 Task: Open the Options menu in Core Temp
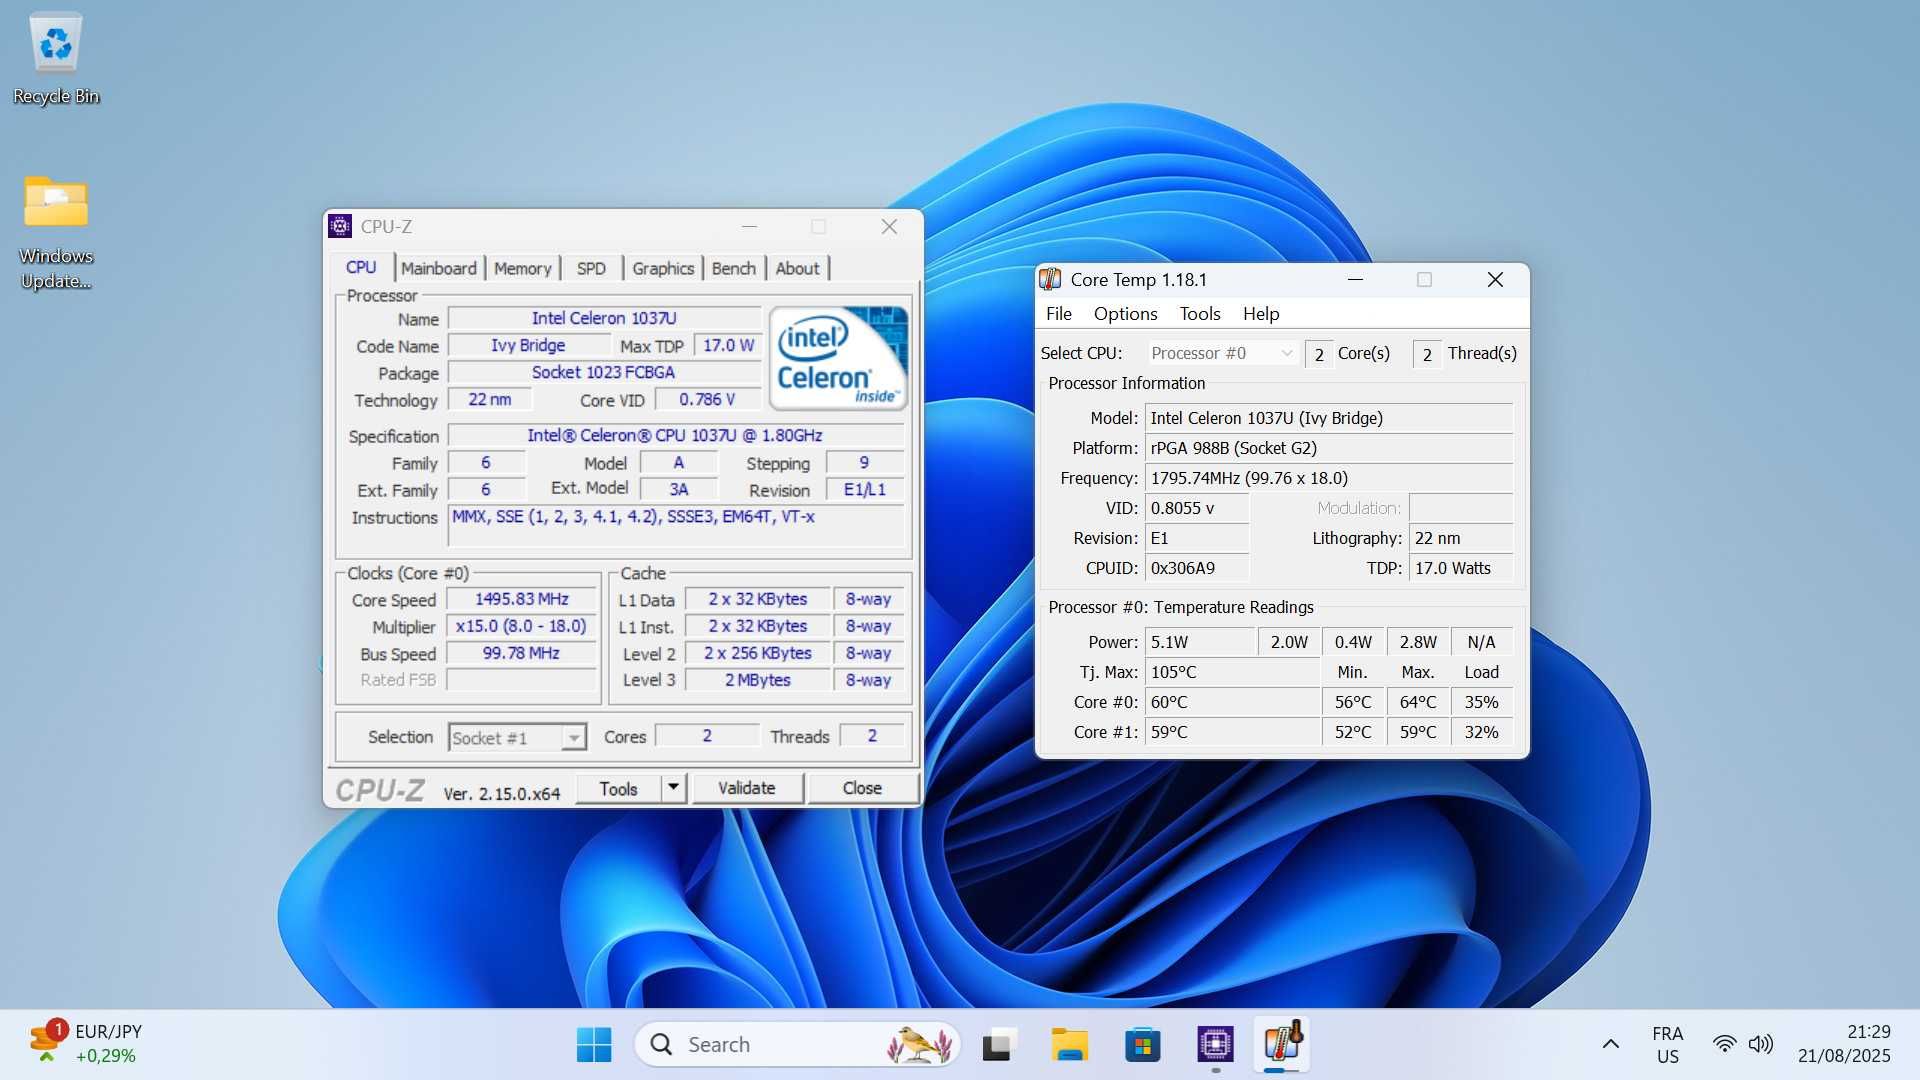[x=1125, y=314]
